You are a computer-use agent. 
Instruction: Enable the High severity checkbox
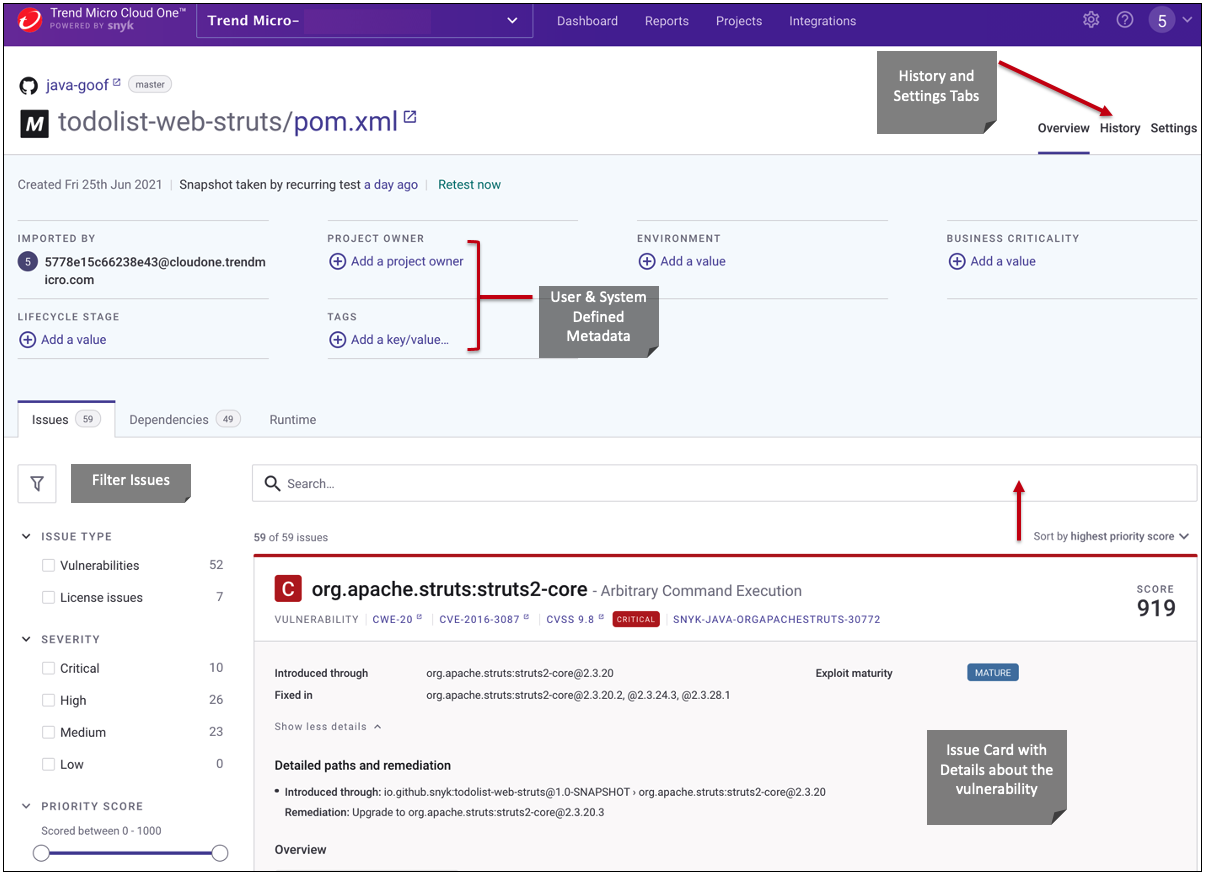[48, 700]
